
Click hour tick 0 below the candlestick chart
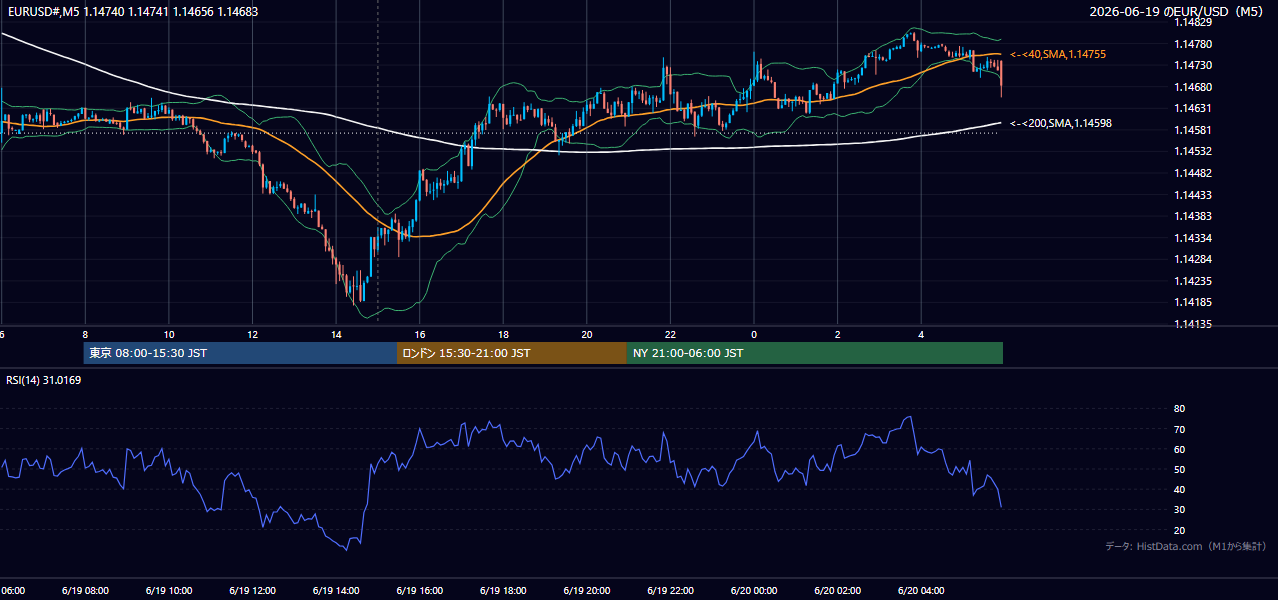coord(754,335)
